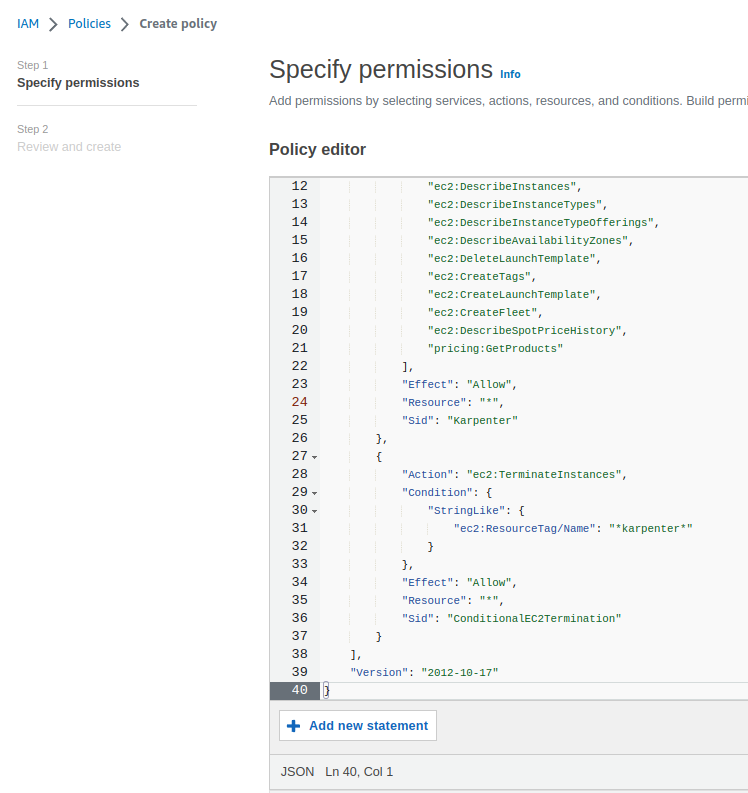Viewport: 748px width, 793px height.
Task: Click the "*karpenter*" tag value
Action: pyautogui.click(x=650, y=528)
